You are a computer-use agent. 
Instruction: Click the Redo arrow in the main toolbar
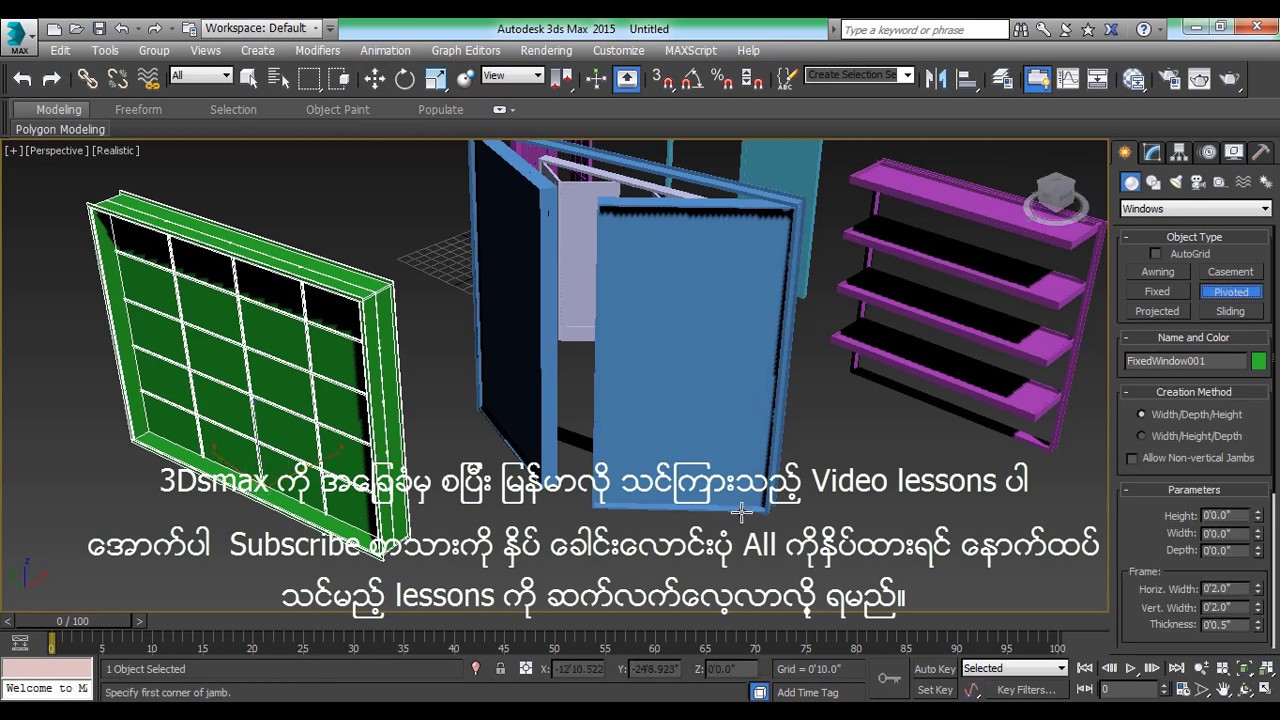click(x=52, y=79)
